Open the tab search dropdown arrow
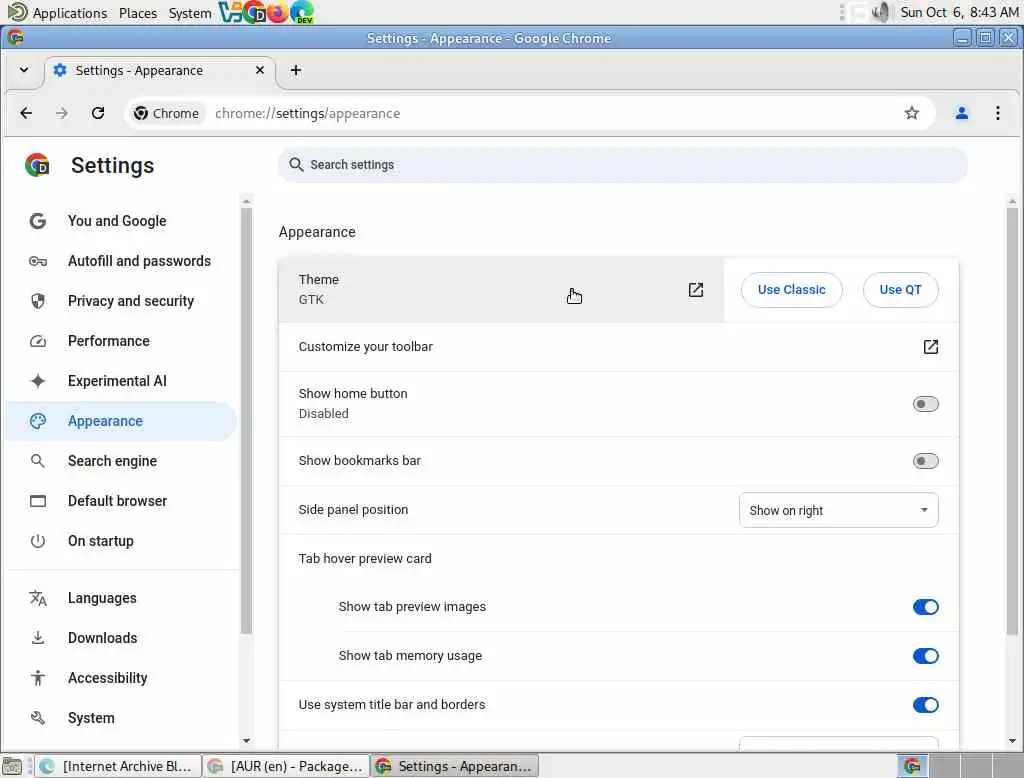This screenshot has width=1024, height=778. 24,70
